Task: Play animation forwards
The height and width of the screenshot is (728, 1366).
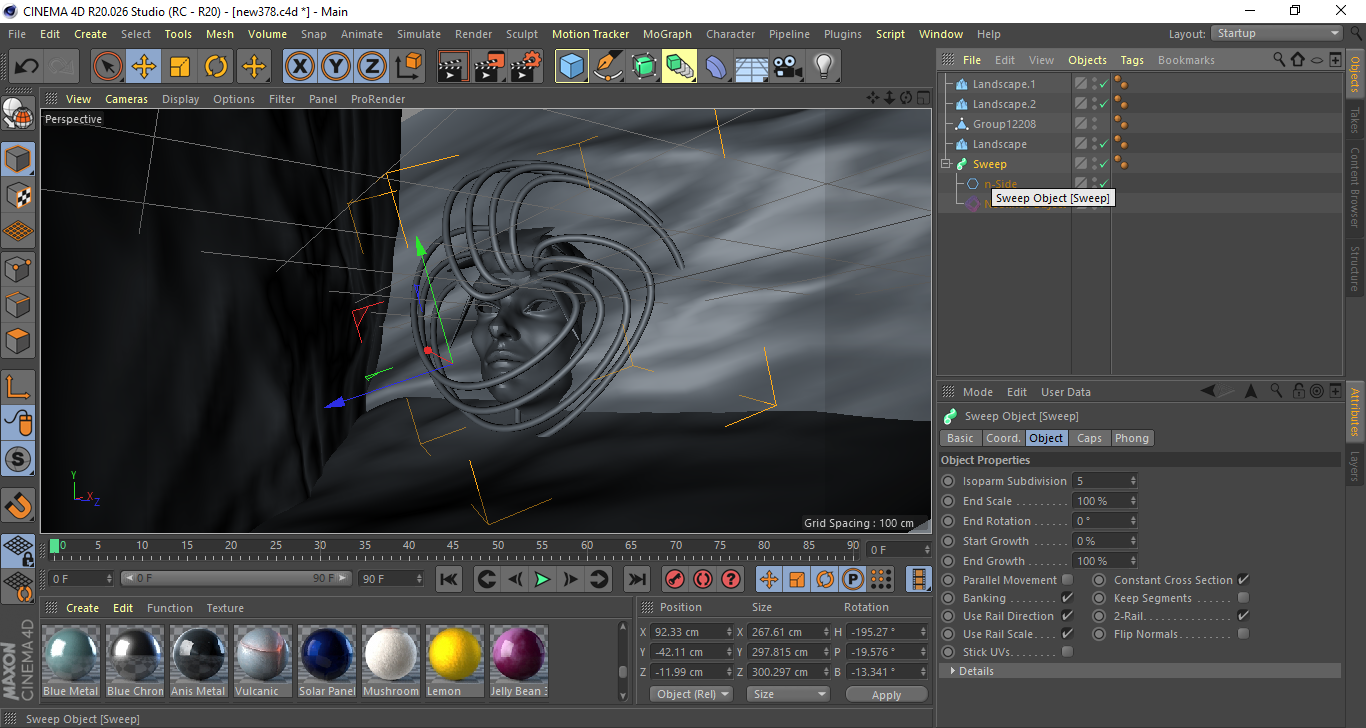Action: click(542, 579)
